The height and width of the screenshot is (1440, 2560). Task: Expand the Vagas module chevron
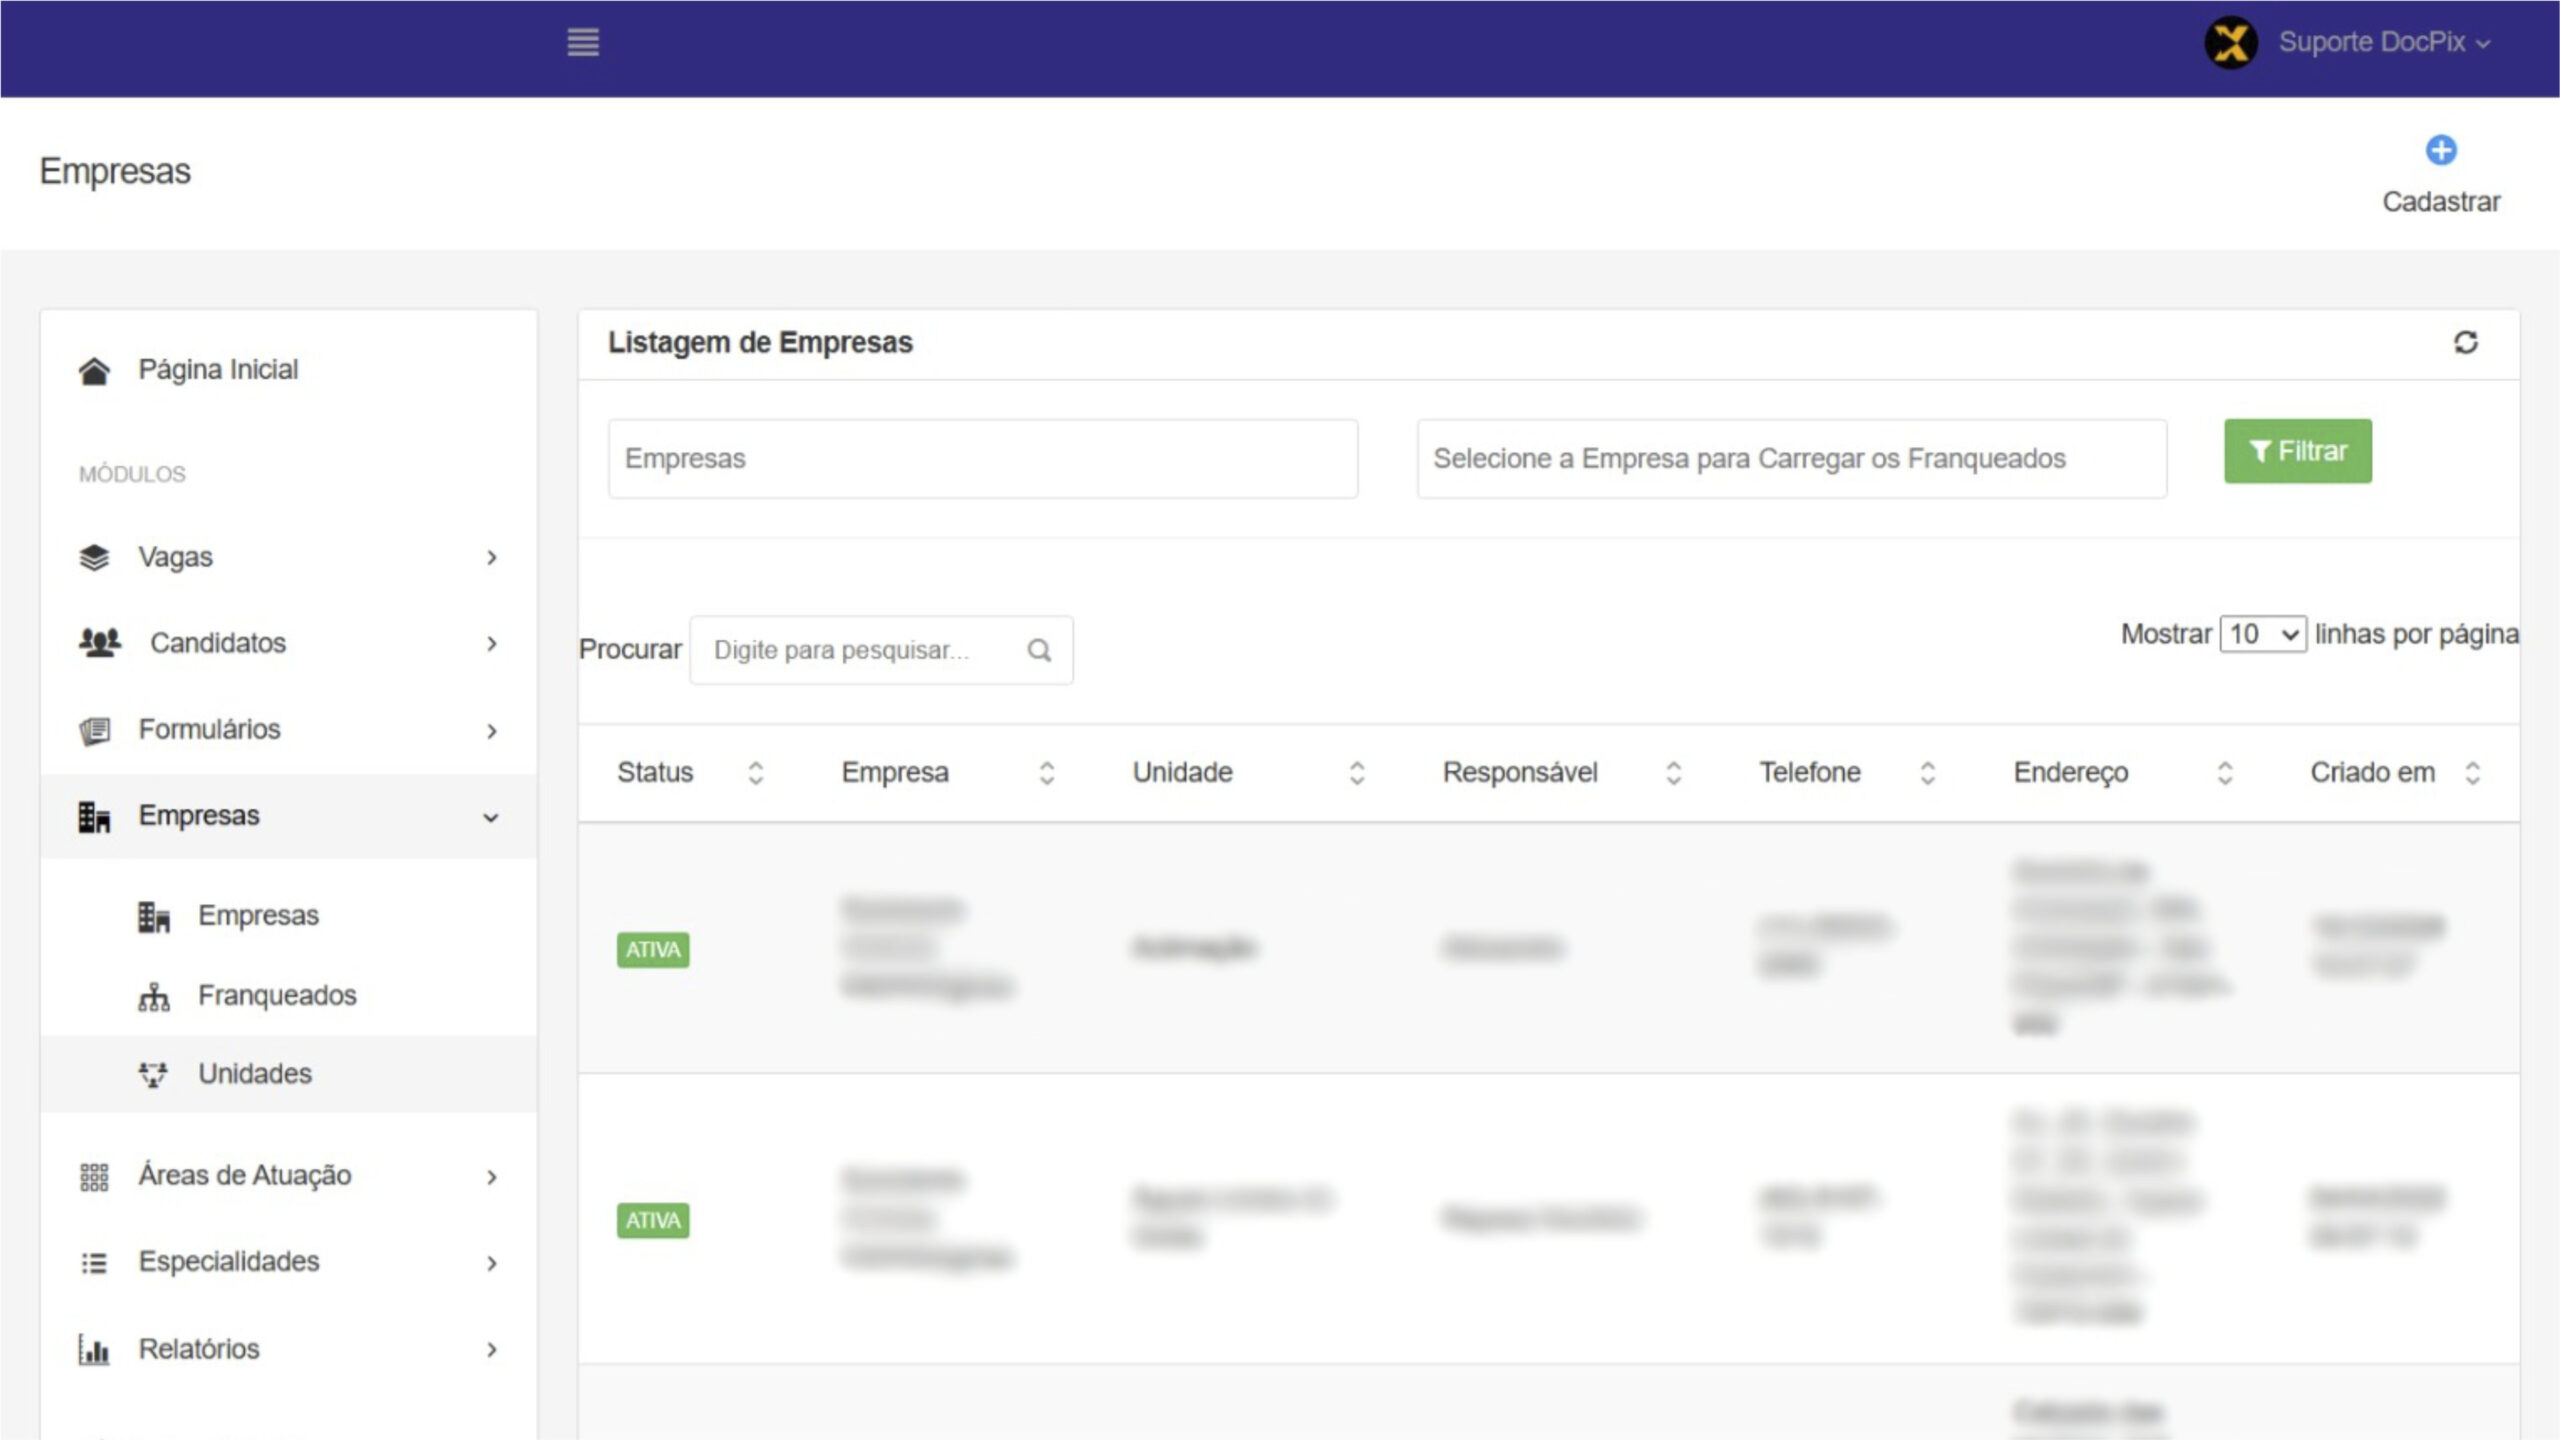[x=491, y=558]
